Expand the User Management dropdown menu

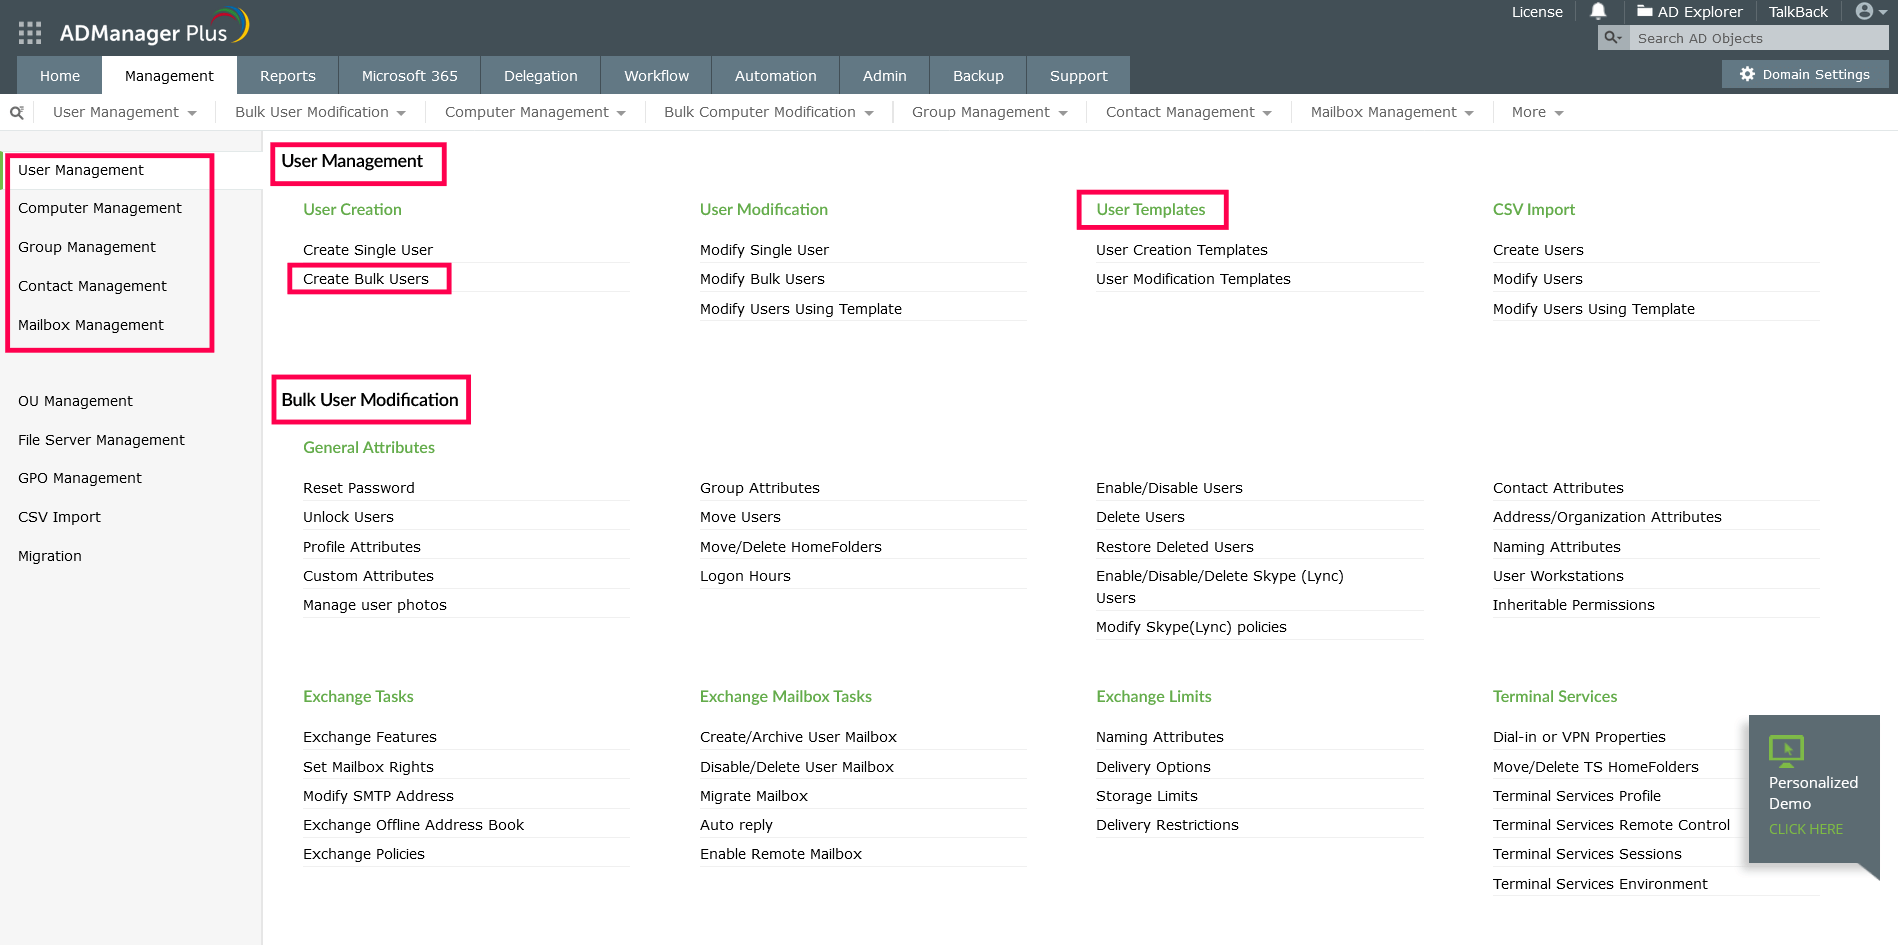tap(124, 112)
